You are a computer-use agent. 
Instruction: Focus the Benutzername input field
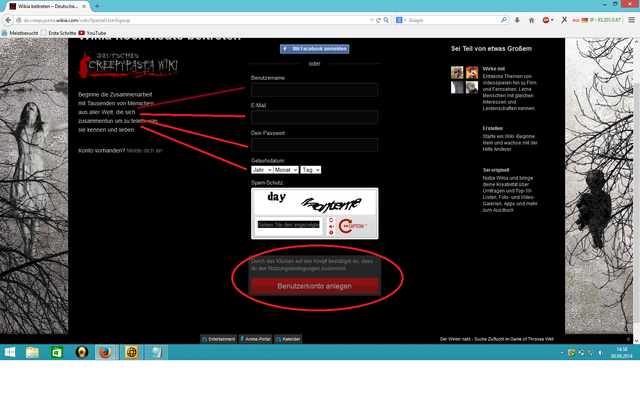click(x=314, y=90)
